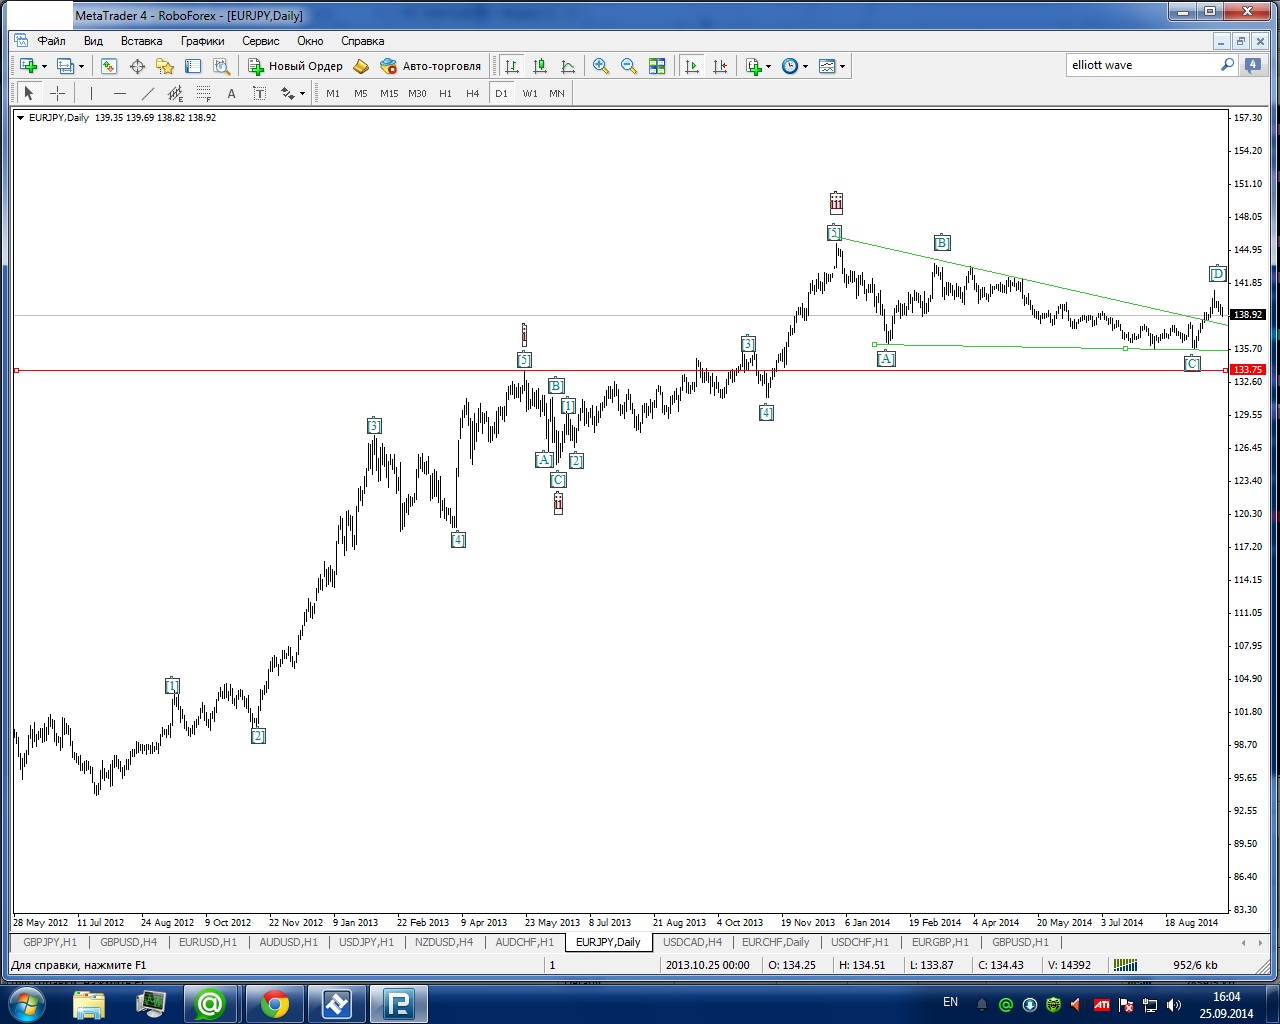Switch chart to bar chart mode
The image size is (1280, 1024).
coord(512,66)
